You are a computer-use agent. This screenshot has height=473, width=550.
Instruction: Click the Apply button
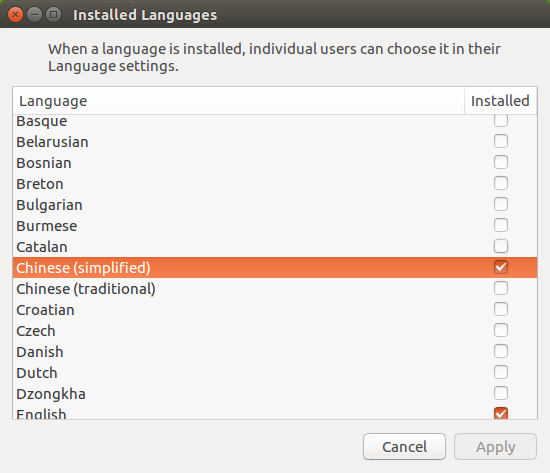point(495,447)
